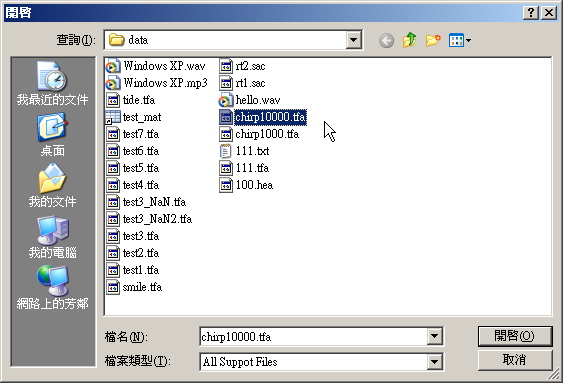563x383 pixels.
Task: Select the file name 111.txt
Action: coord(252,151)
